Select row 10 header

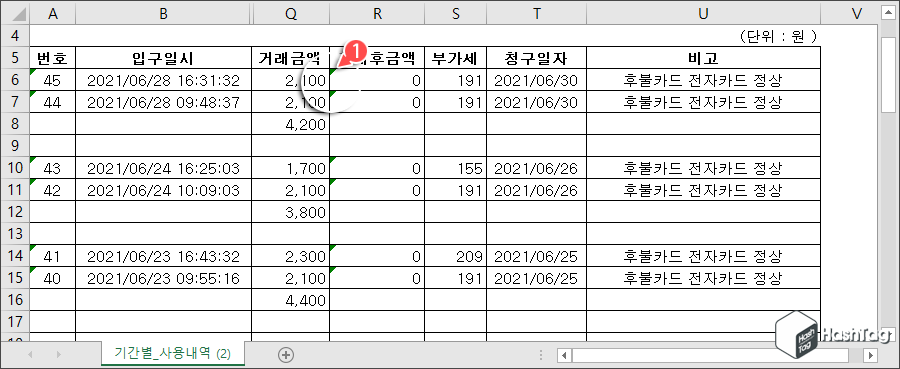pyautogui.click(x=15, y=168)
